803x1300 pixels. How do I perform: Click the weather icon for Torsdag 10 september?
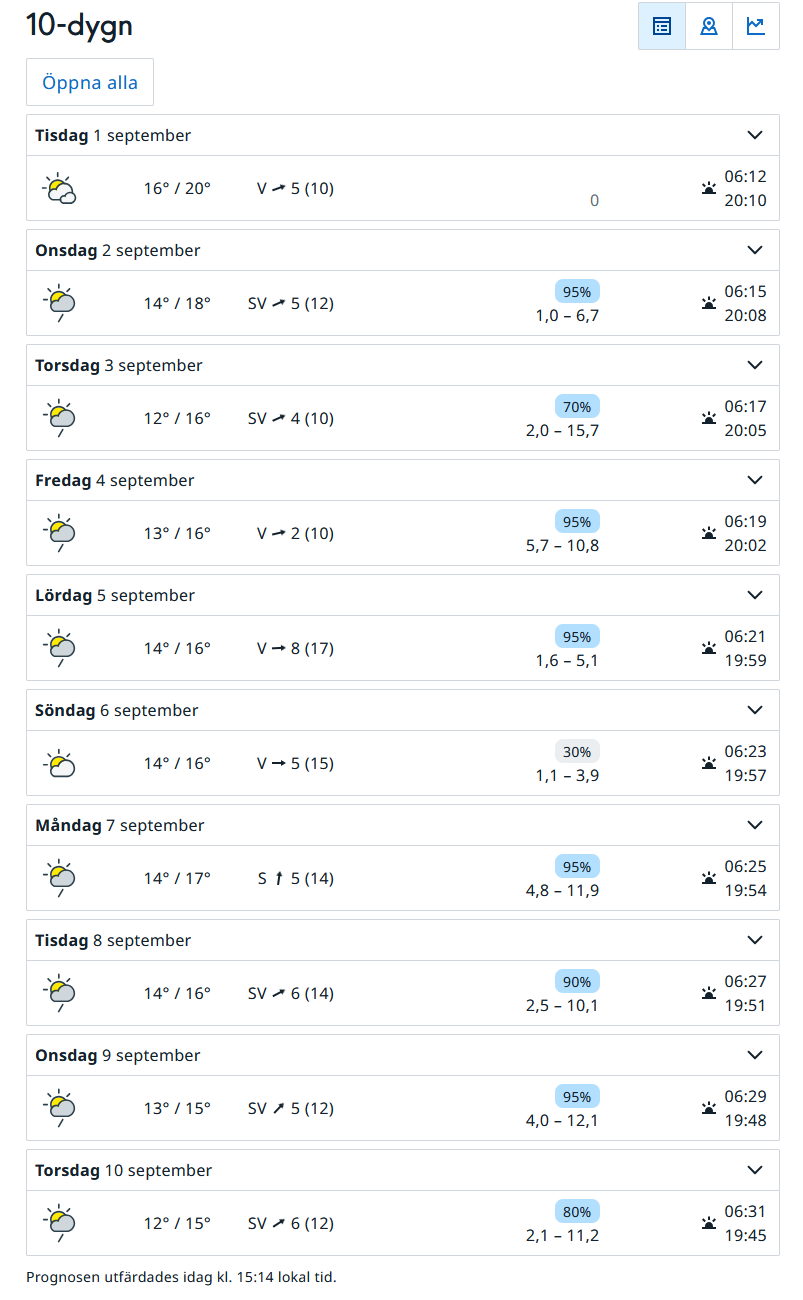pos(60,1224)
